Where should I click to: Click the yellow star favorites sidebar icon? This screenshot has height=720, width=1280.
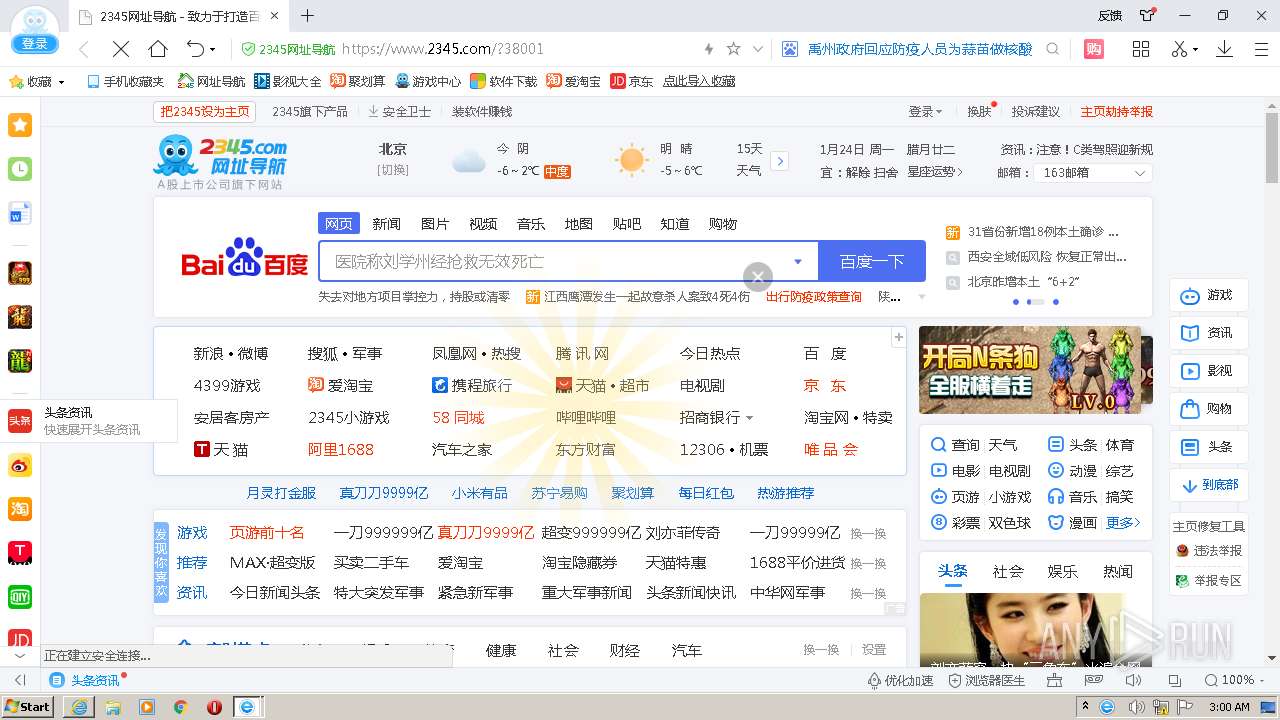point(20,125)
